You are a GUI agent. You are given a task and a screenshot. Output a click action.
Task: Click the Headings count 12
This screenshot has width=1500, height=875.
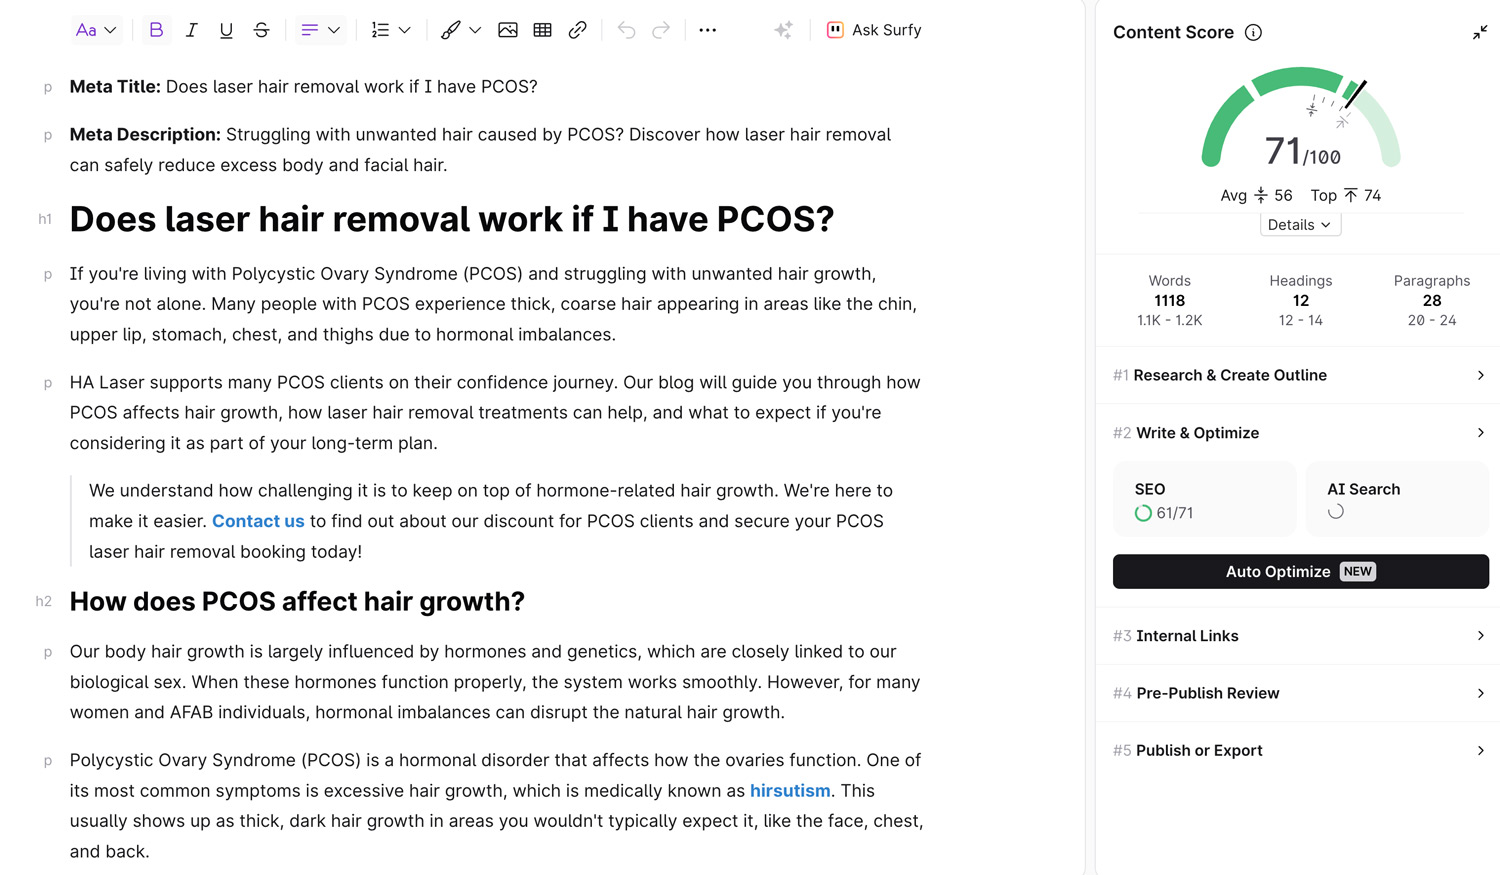click(1301, 301)
